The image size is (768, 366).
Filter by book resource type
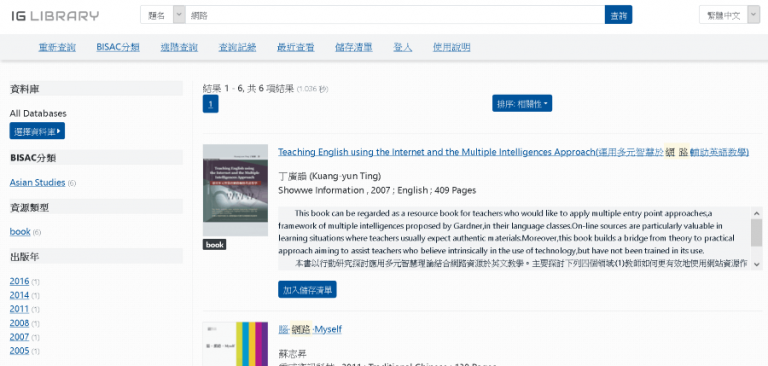(20, 232)
